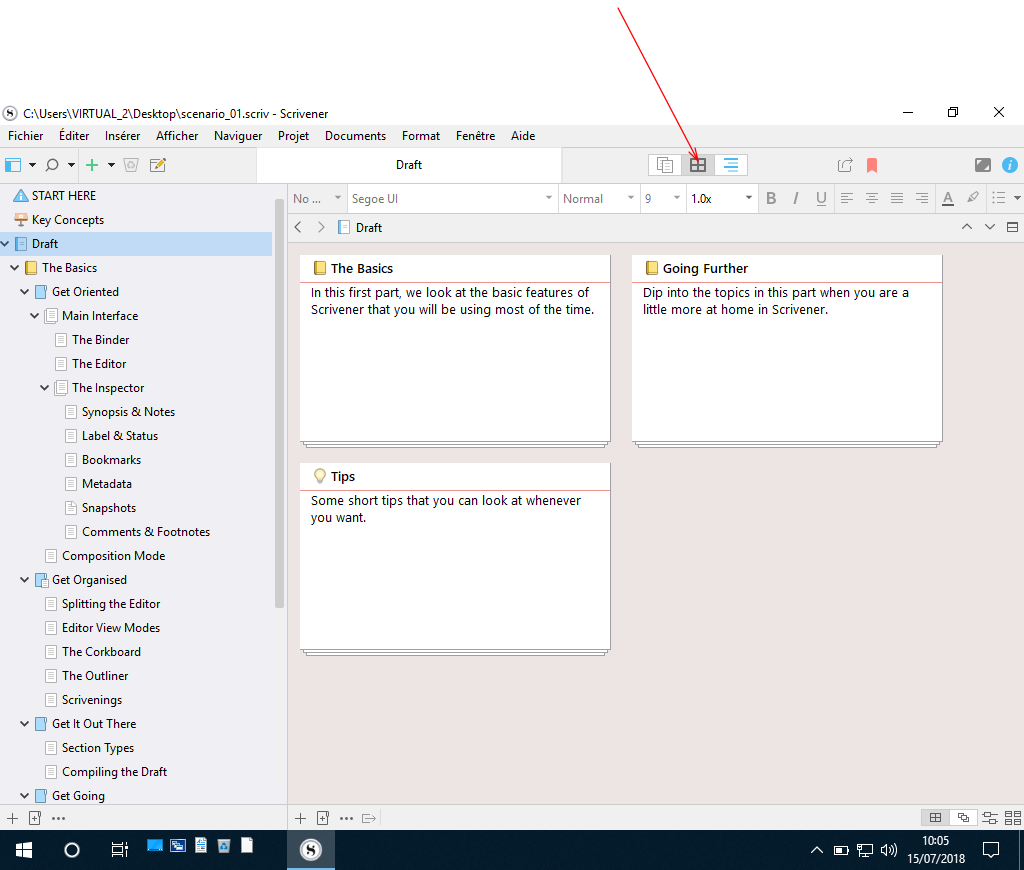This screenshot has width=1024, height=870.
Task: Go forward in editor history
Action: [321, 227]
